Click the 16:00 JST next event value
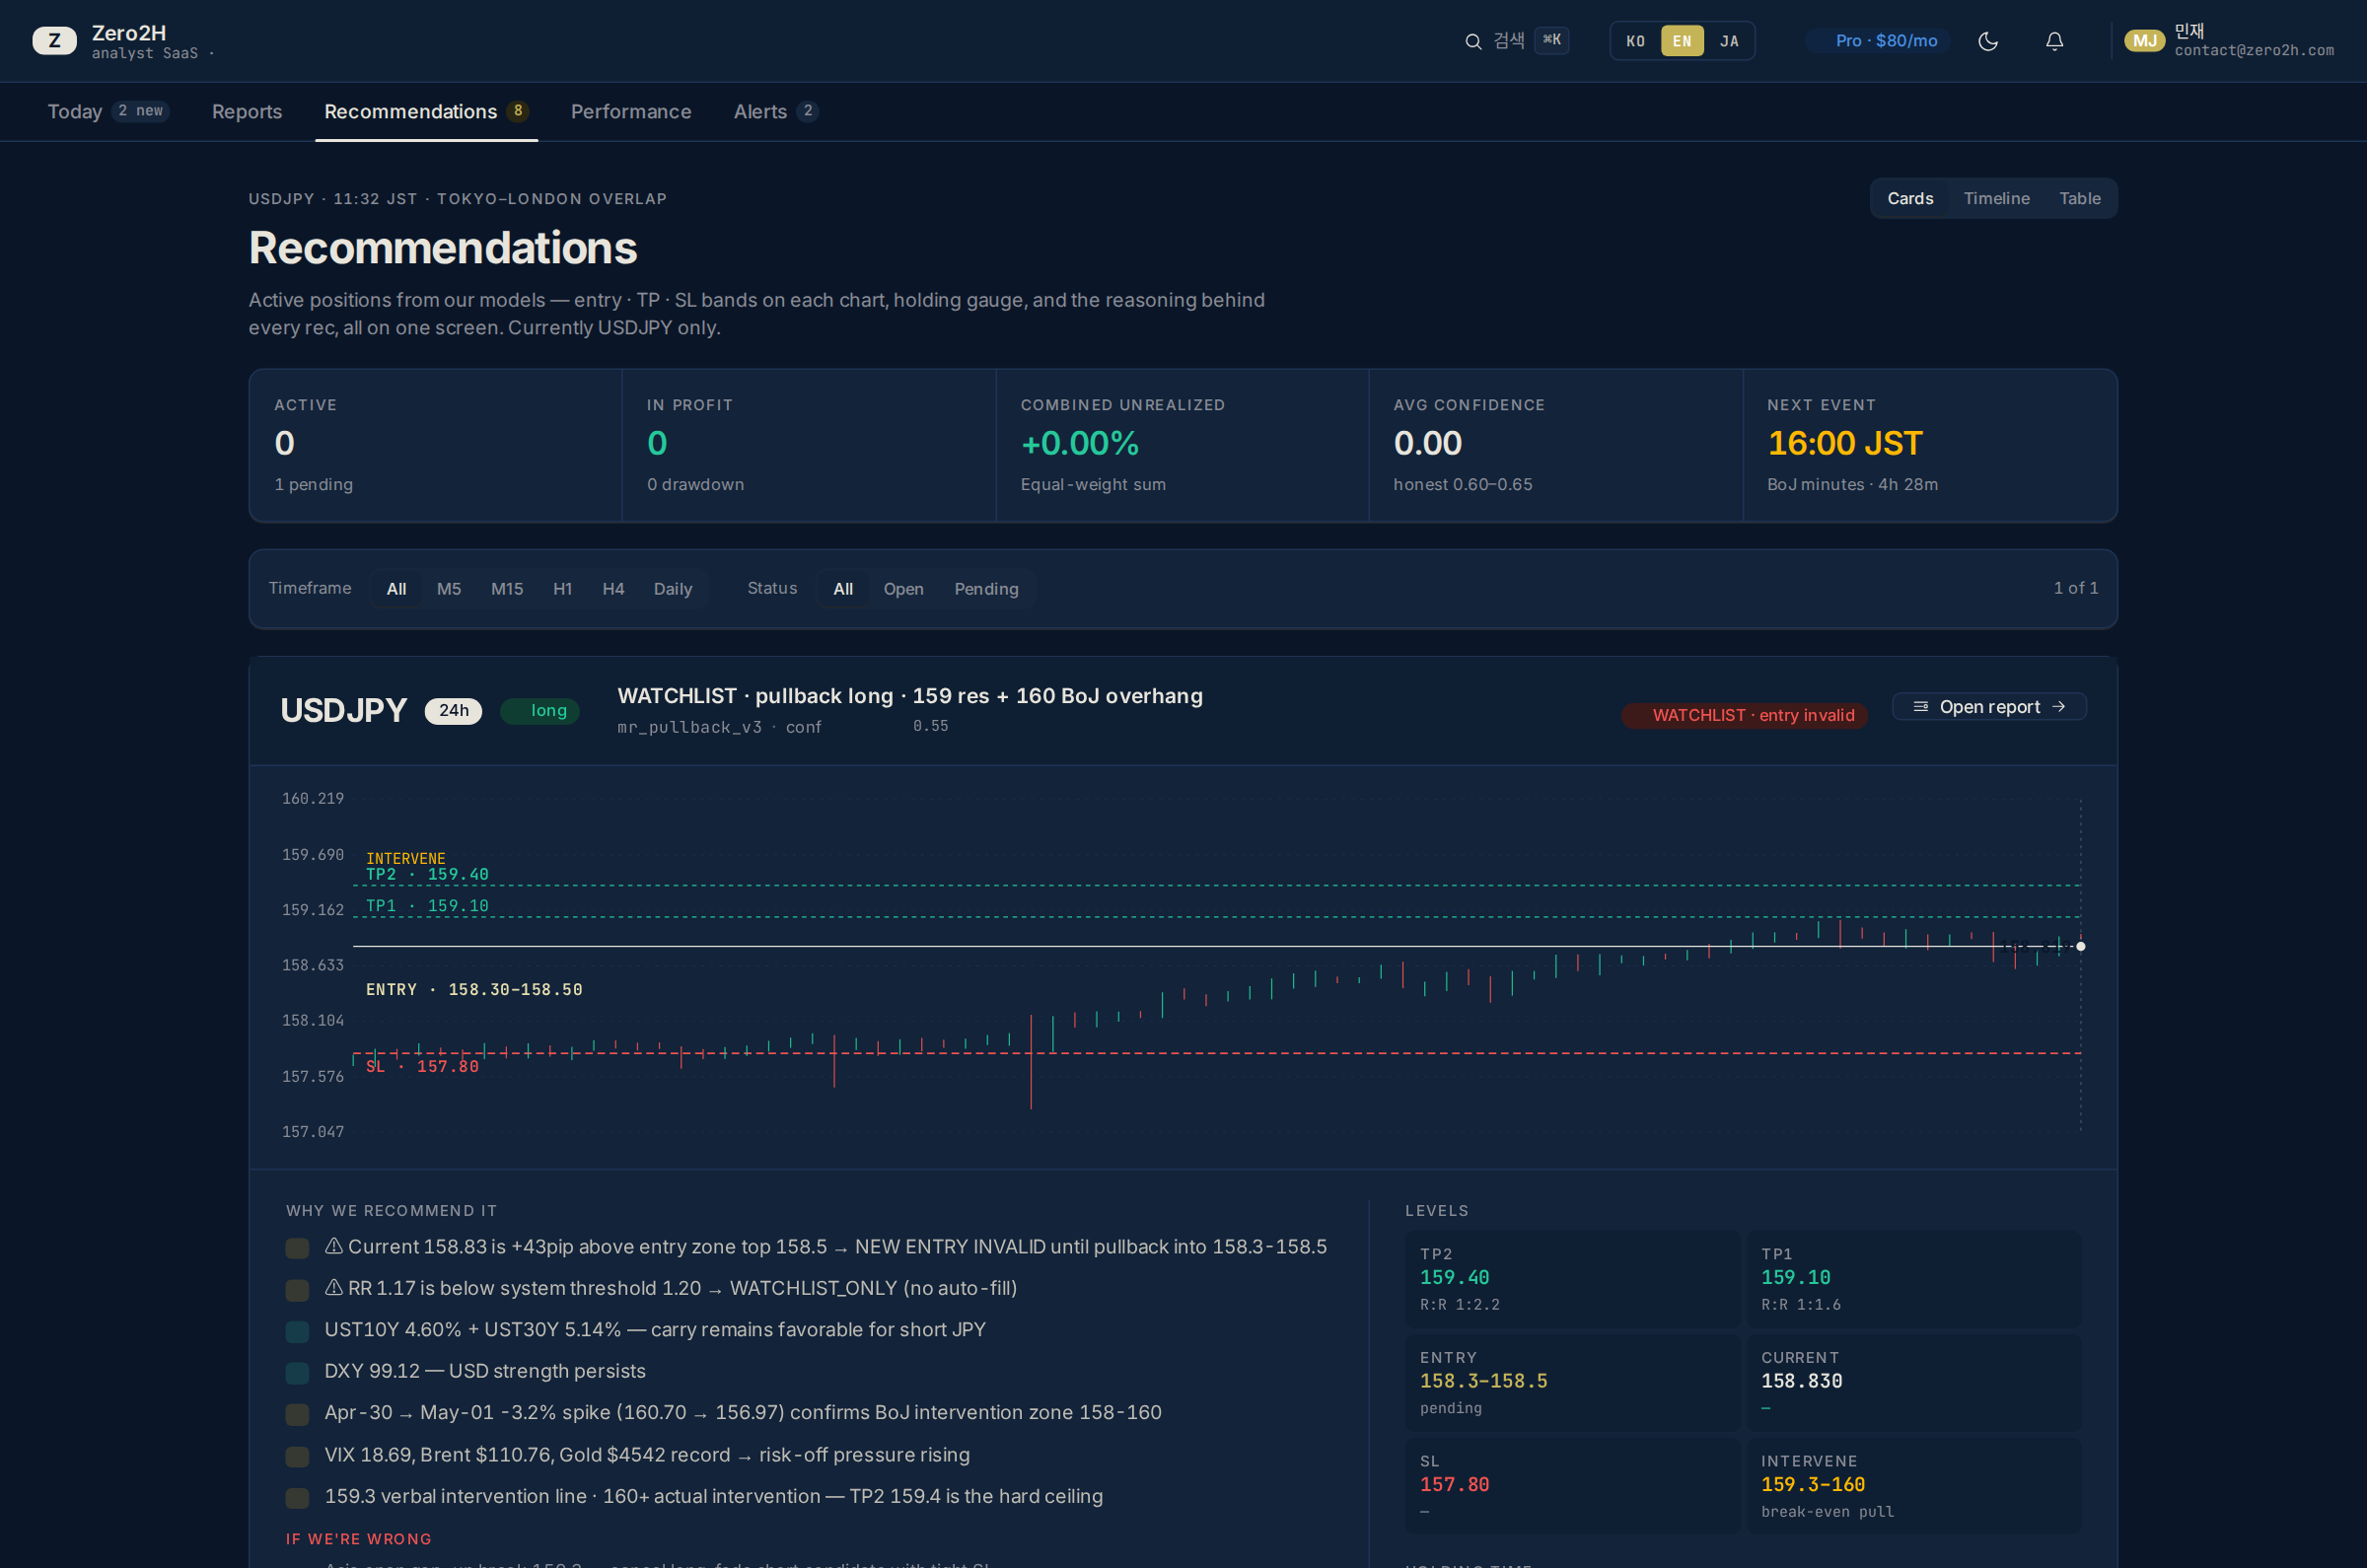Screen dimensions: 2367x1568 tap(1844, 443)
